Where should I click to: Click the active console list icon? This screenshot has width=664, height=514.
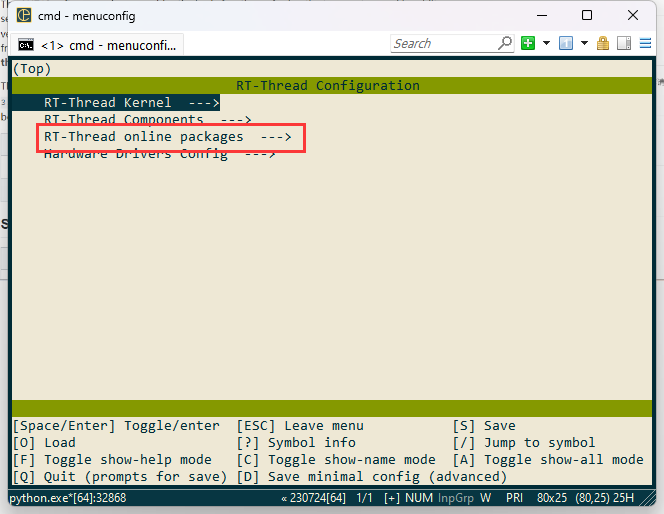(566, 43)
